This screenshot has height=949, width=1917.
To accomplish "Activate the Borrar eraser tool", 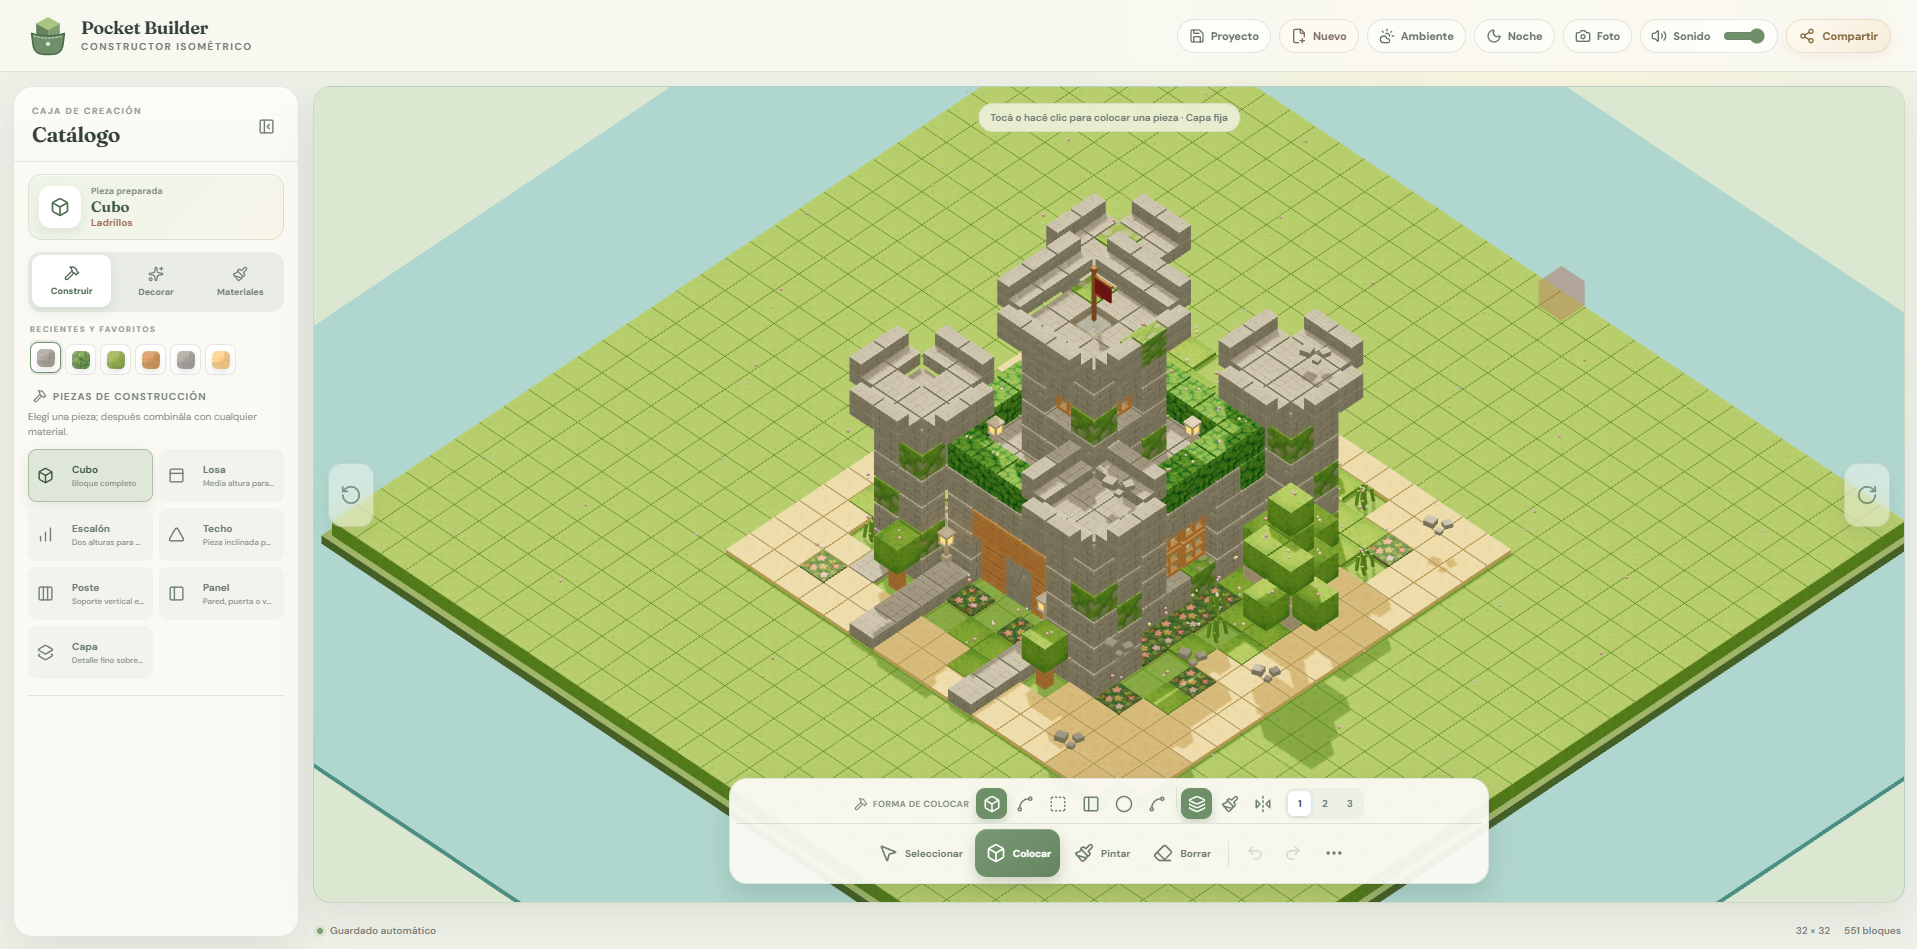I will click(1183, 853).
